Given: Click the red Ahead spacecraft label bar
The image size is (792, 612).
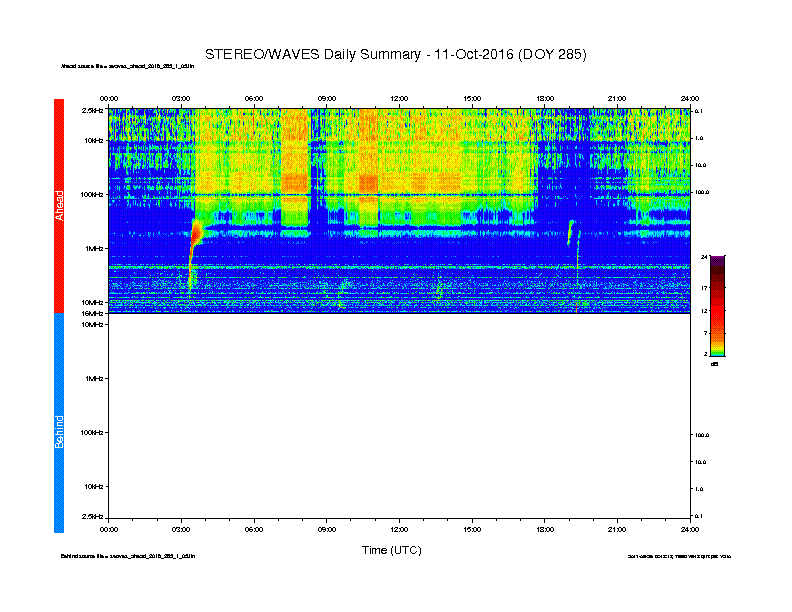Looking at the screenshot, I should [59, 206].
